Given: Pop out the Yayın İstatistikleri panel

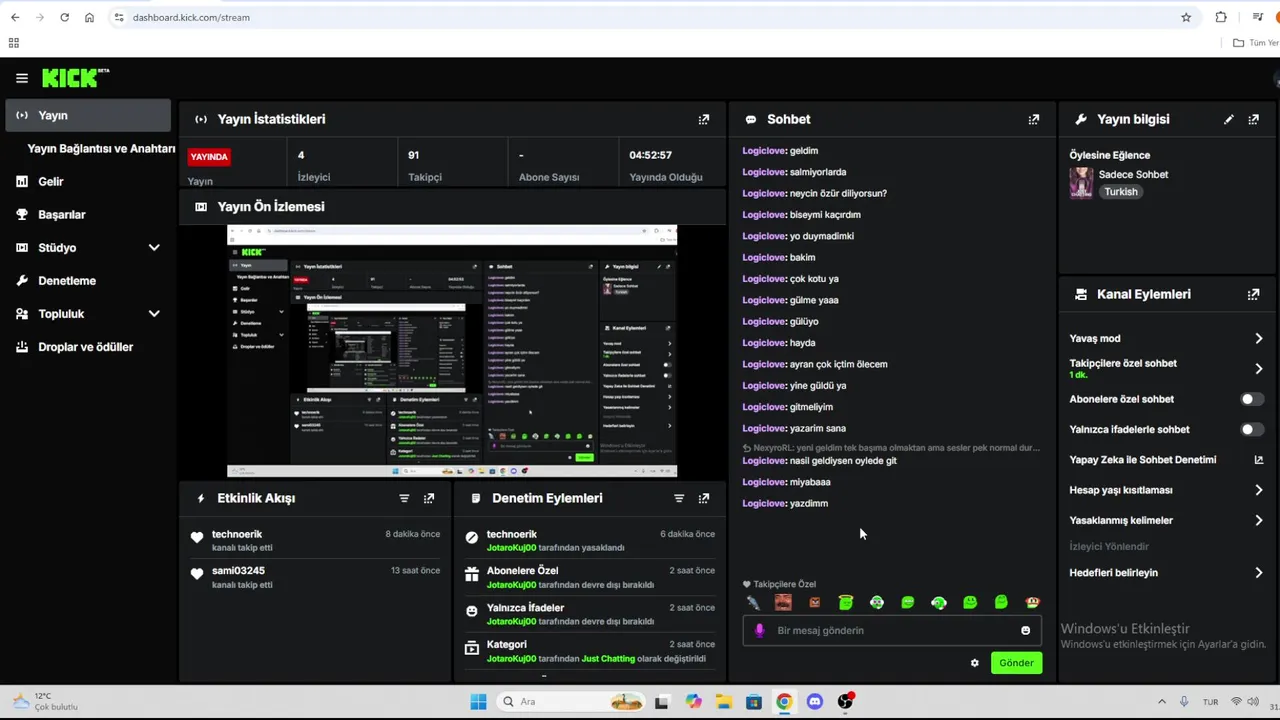Looking at the screenshot, I should point(704,119).
